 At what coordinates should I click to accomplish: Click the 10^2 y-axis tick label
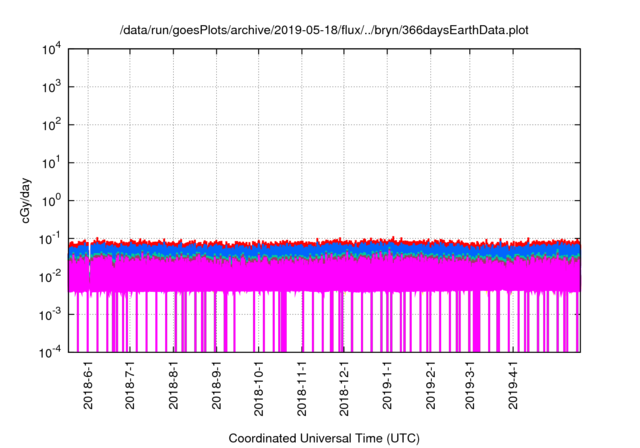(52, 125)
